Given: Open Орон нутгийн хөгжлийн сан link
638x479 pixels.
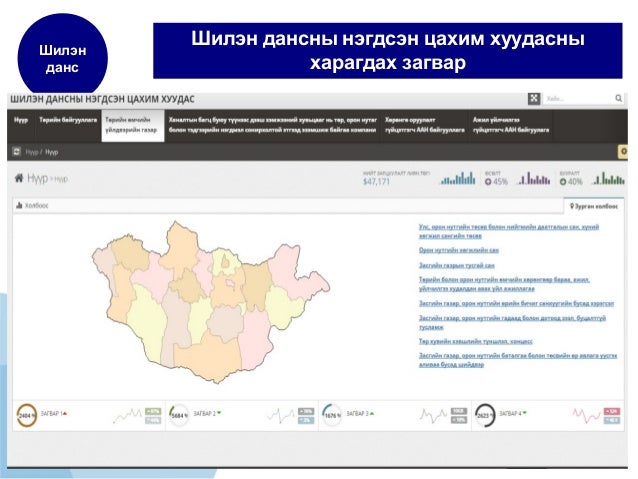Looking at the screenshot, I should coord(459,250).
